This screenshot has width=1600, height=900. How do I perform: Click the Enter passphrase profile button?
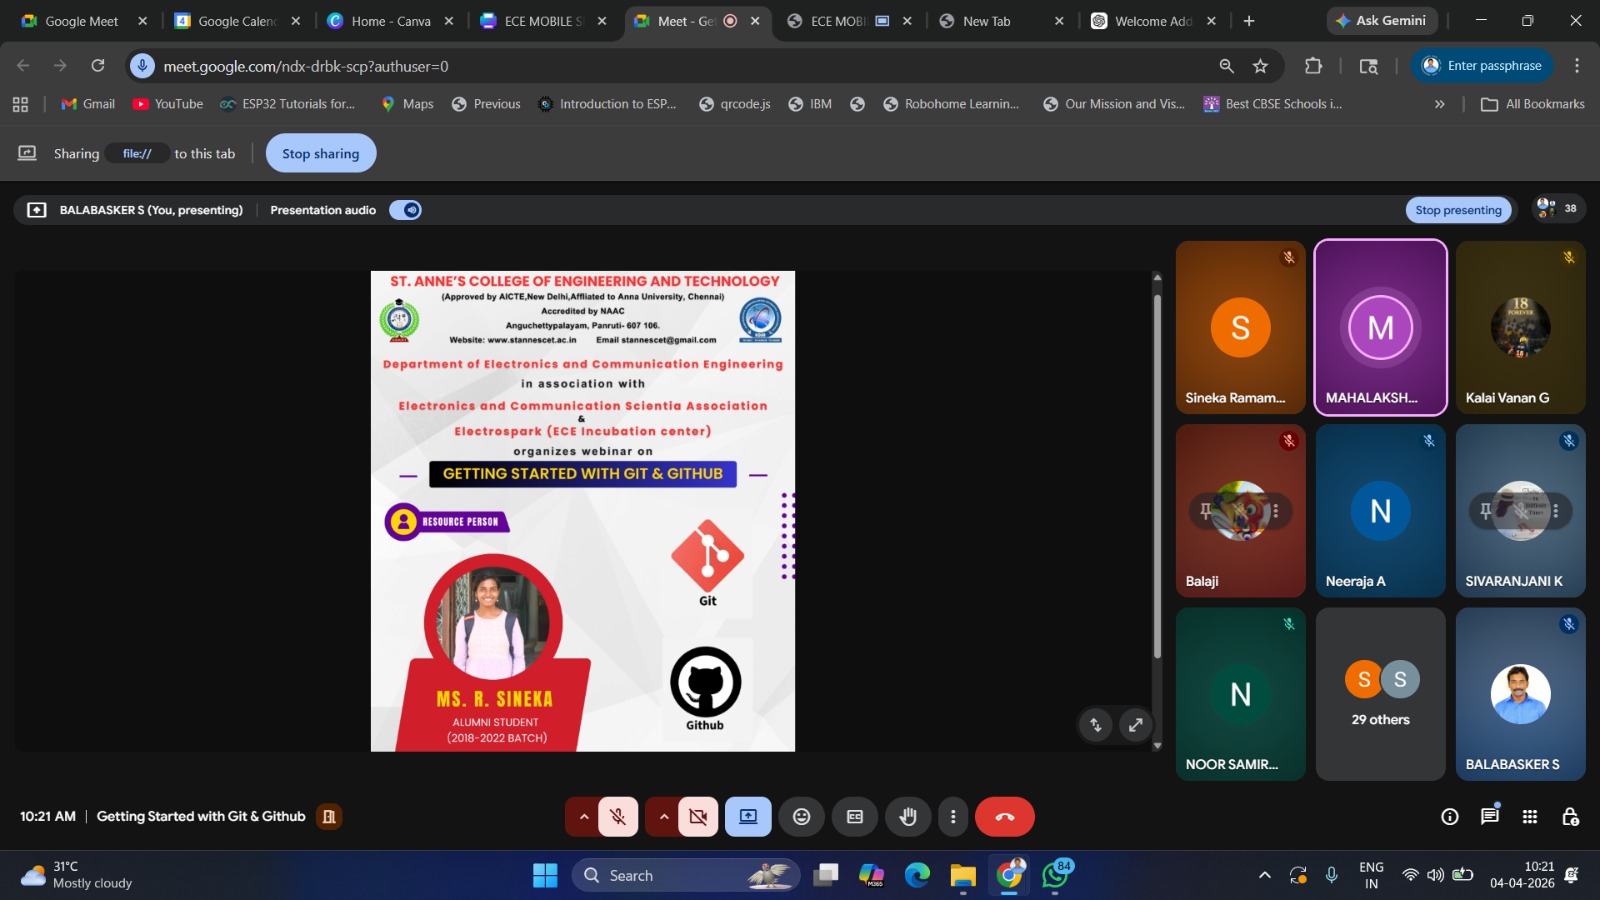click(1482, 66)
